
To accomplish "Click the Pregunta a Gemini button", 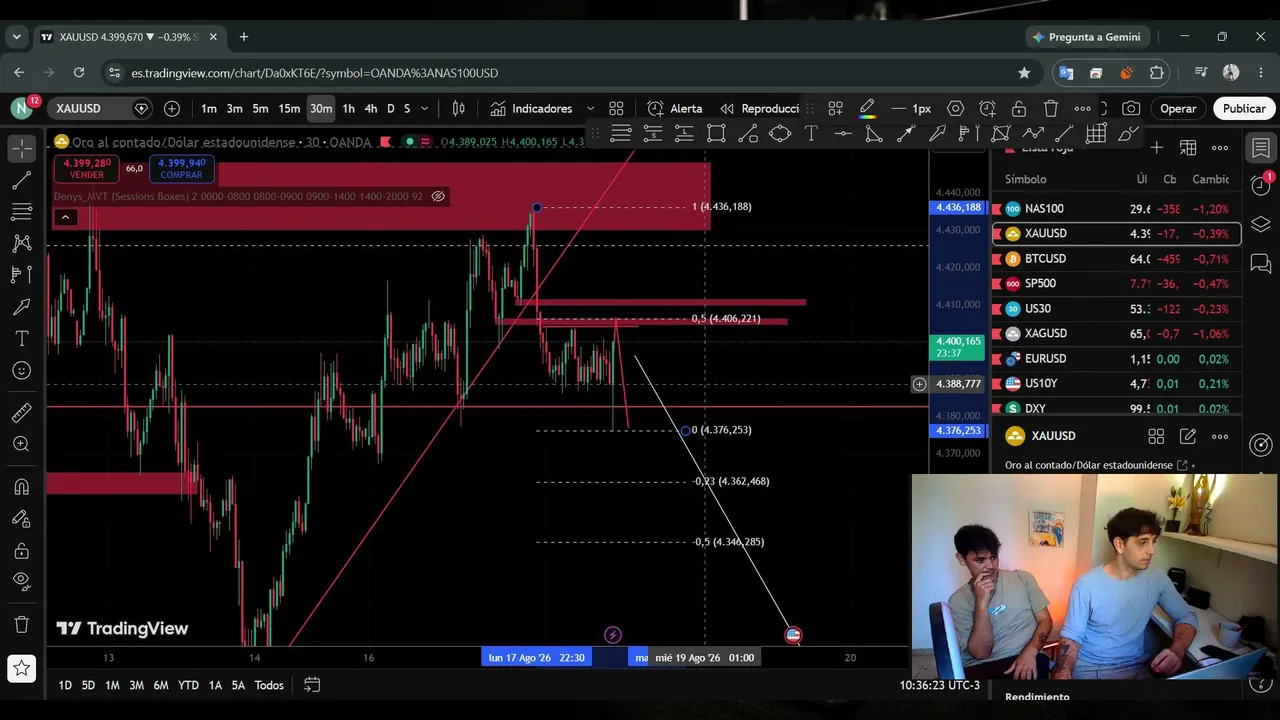I will click(x=1086, y=37).
